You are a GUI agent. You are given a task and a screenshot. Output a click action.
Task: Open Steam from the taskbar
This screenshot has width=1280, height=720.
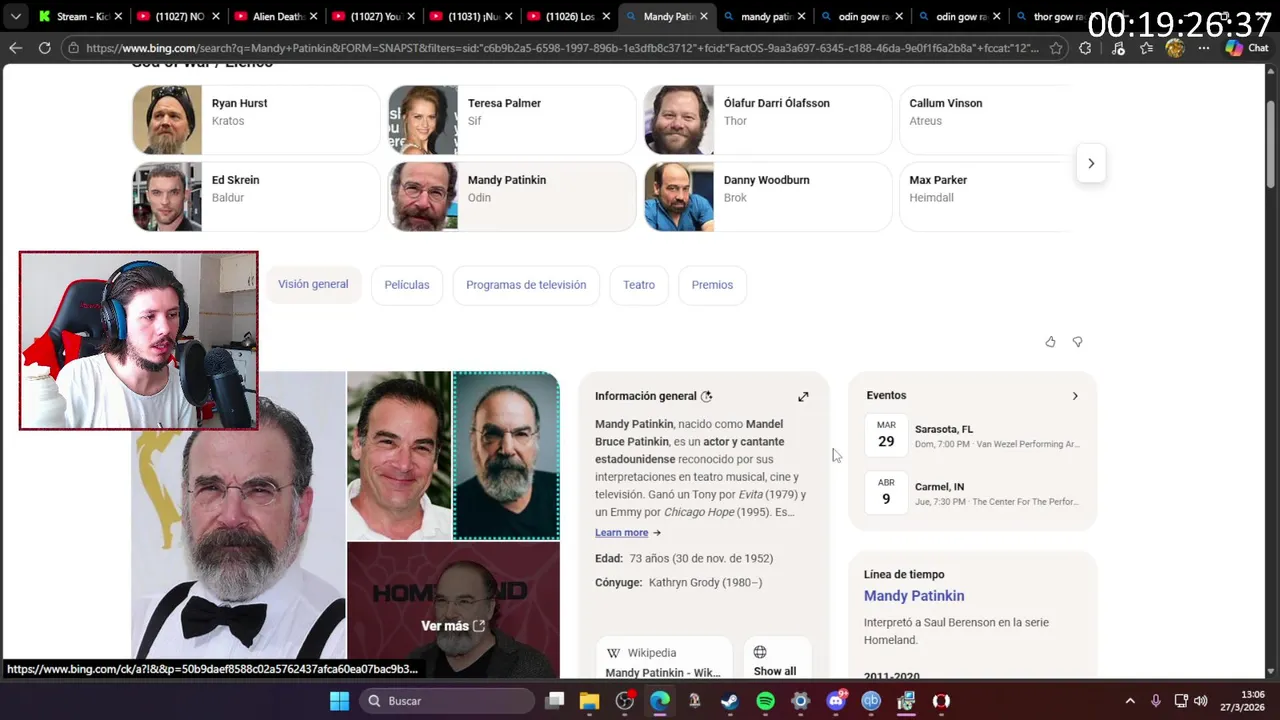click(x=730, y=701)
